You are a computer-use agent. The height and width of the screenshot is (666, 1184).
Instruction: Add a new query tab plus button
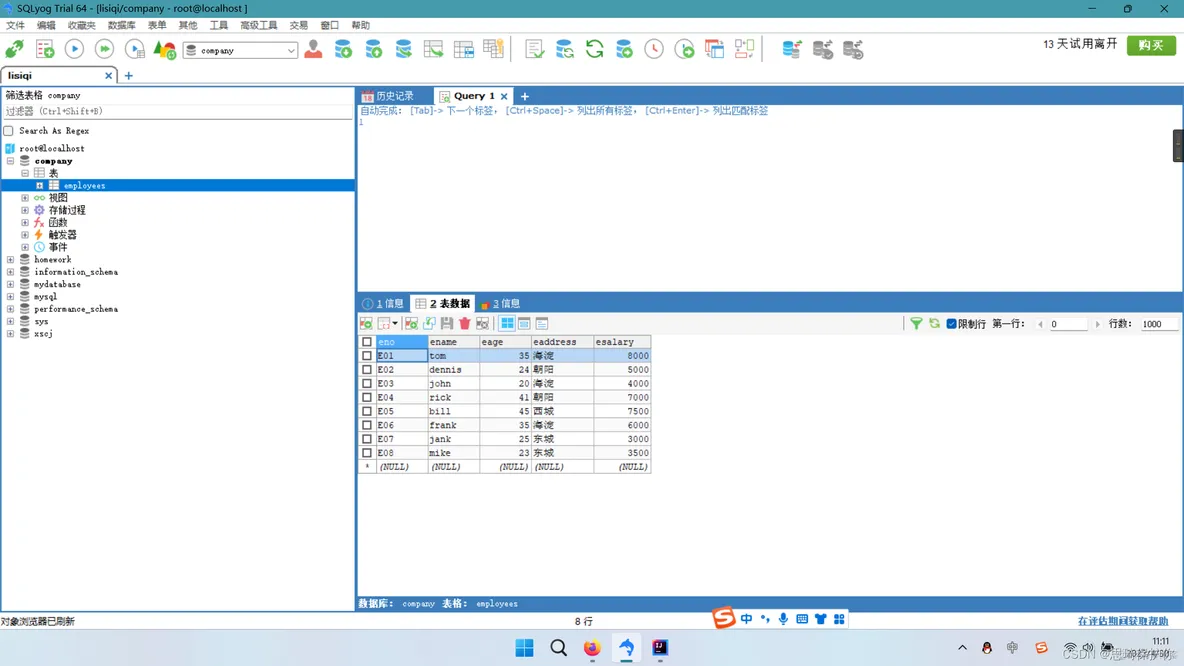pyautogui.click(x=525, y=97)
